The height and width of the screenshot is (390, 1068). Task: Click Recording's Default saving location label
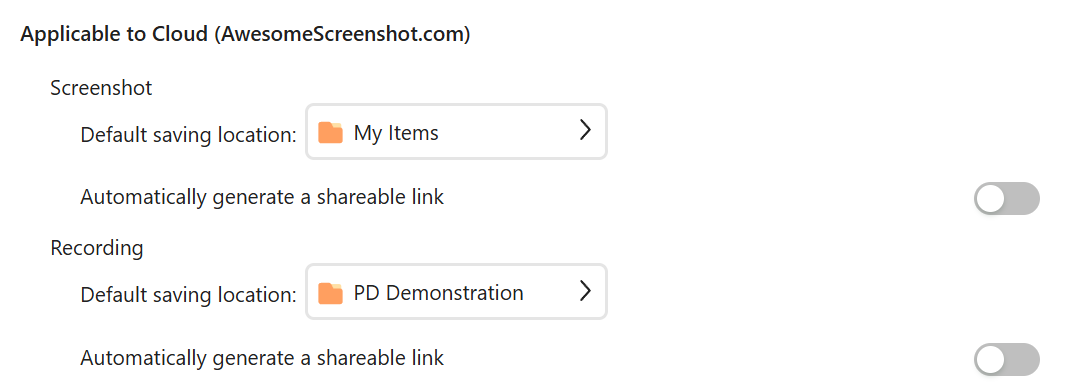(x=189, y=295)
